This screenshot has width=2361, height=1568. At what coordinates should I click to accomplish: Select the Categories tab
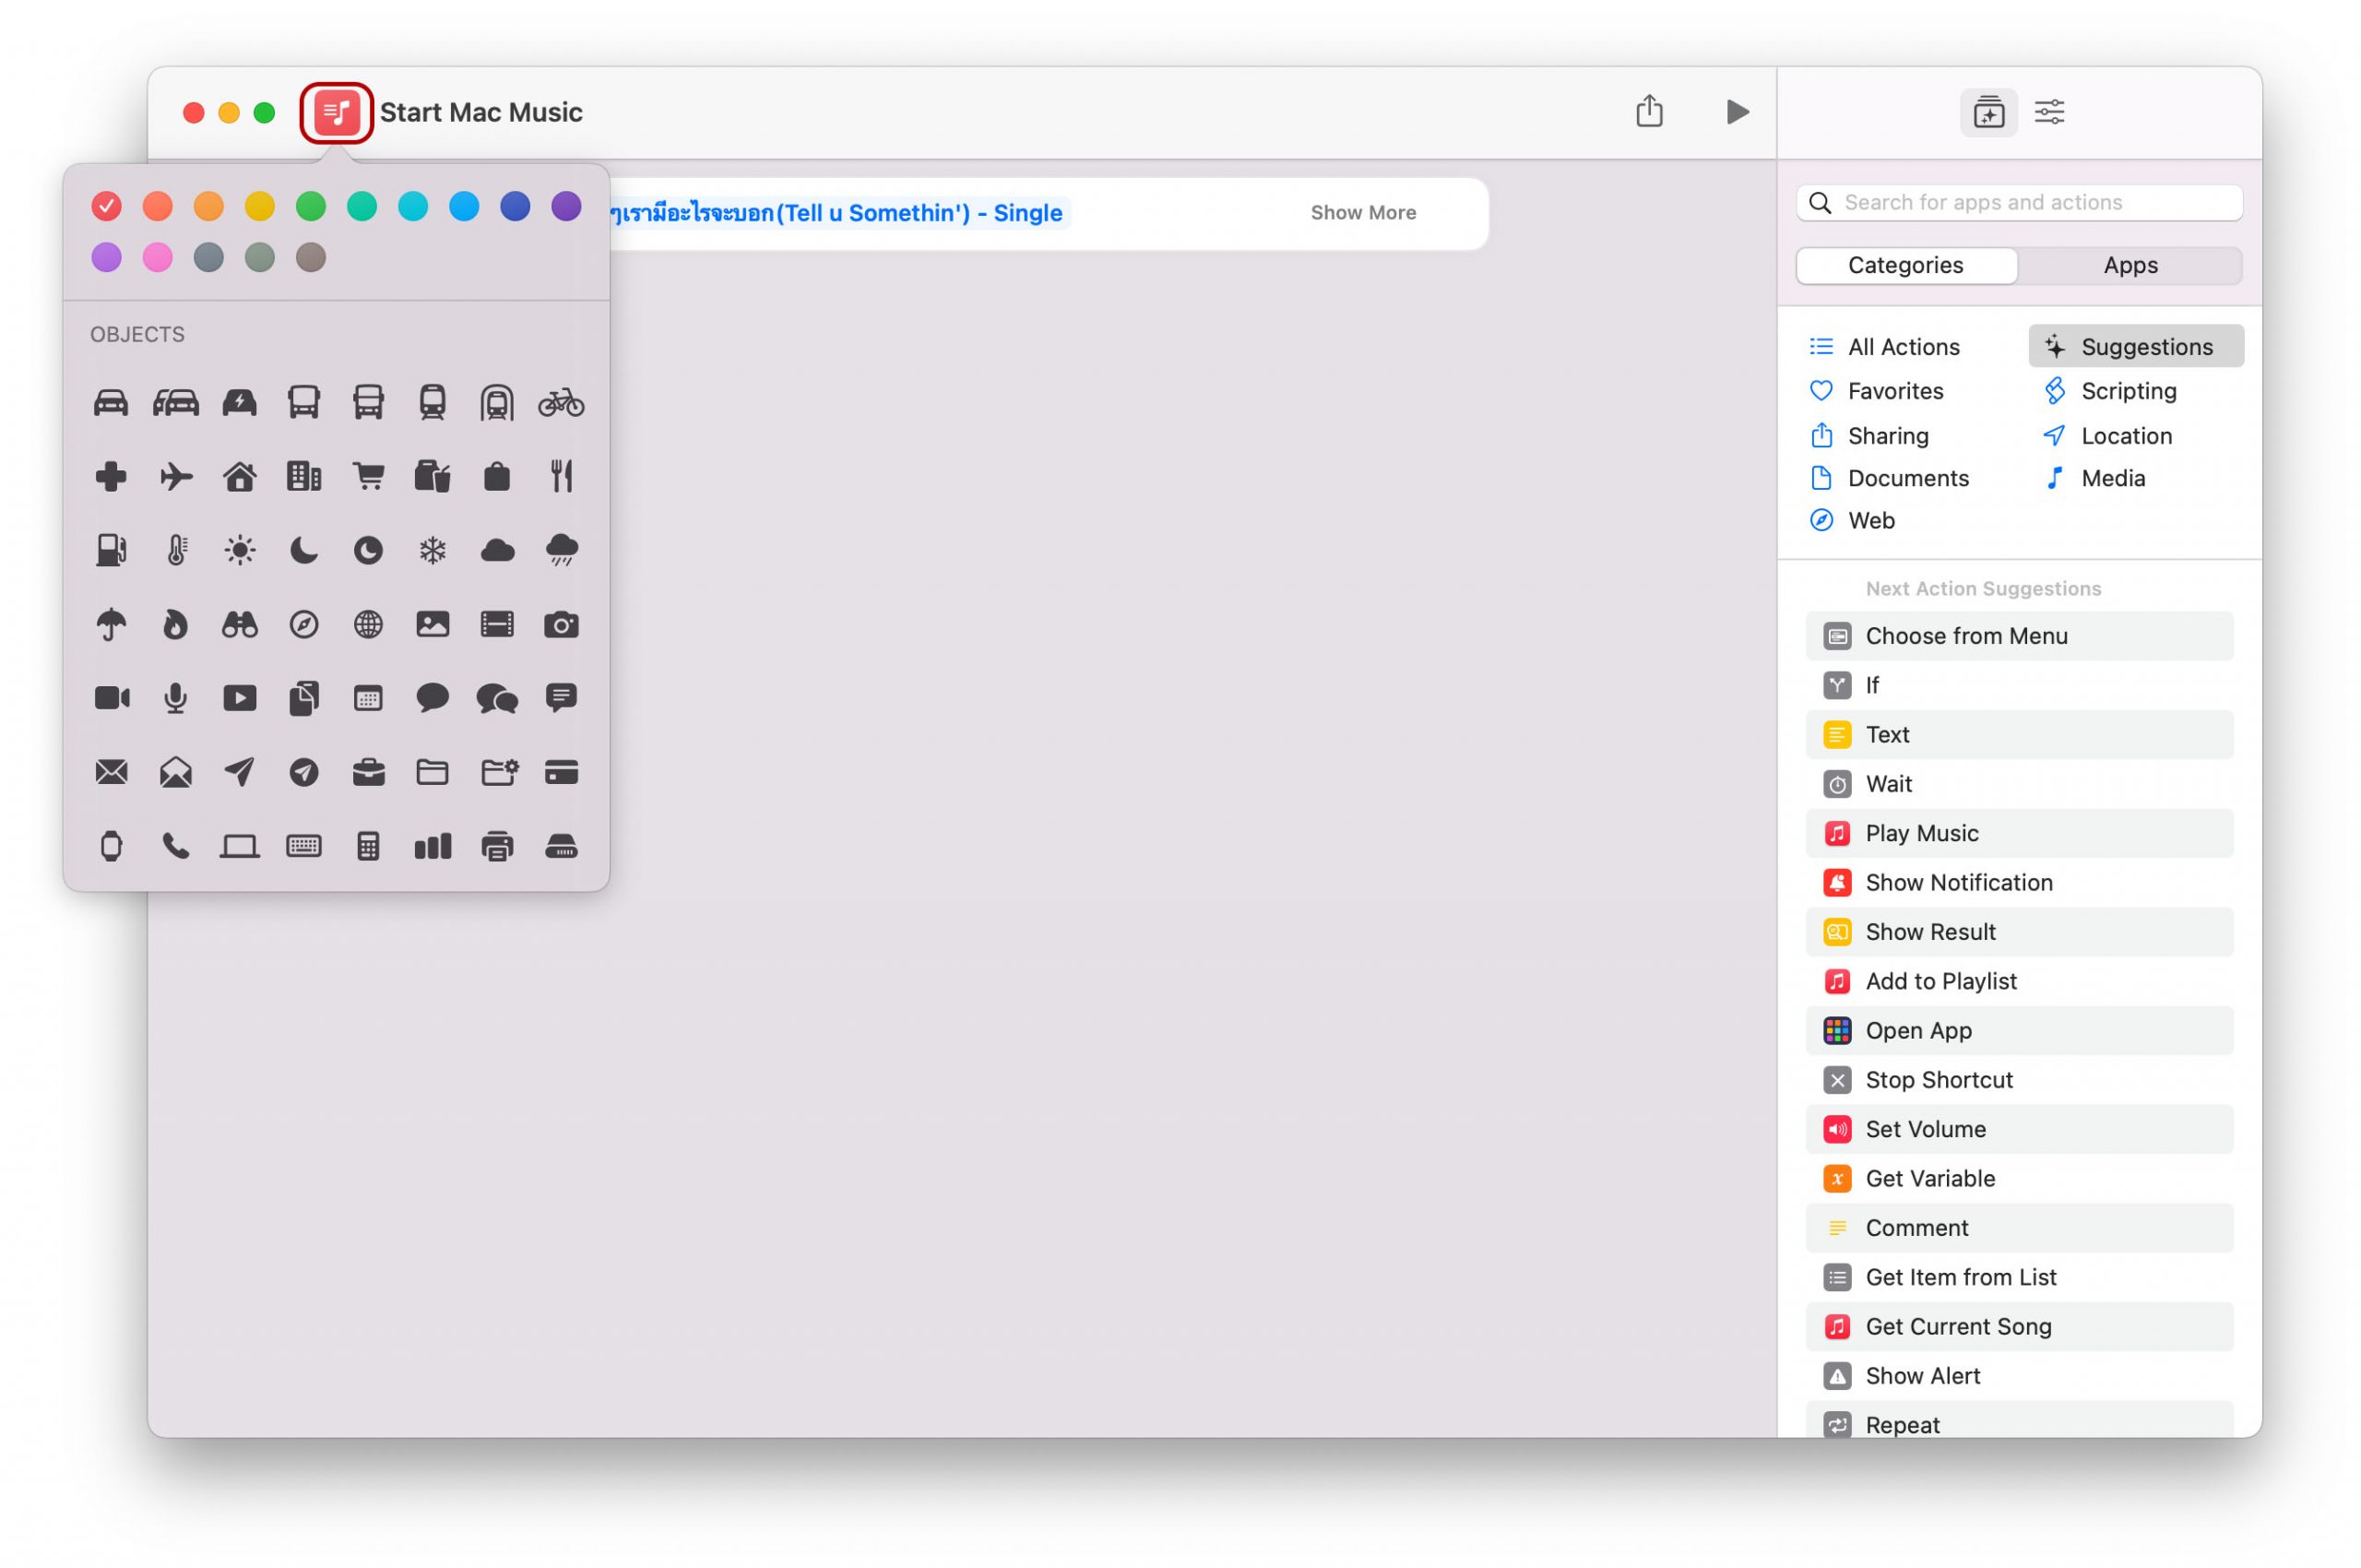click(x=1905, y=265)
